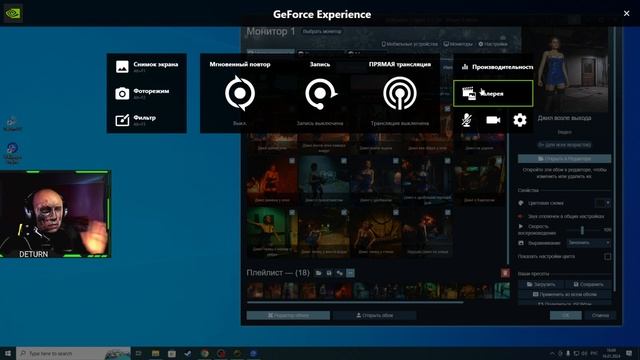Click the ПРЯМАЯ трансляция broadcast icon
The width and height of the screenshot is (640, 360).
(x=400, y=93)
